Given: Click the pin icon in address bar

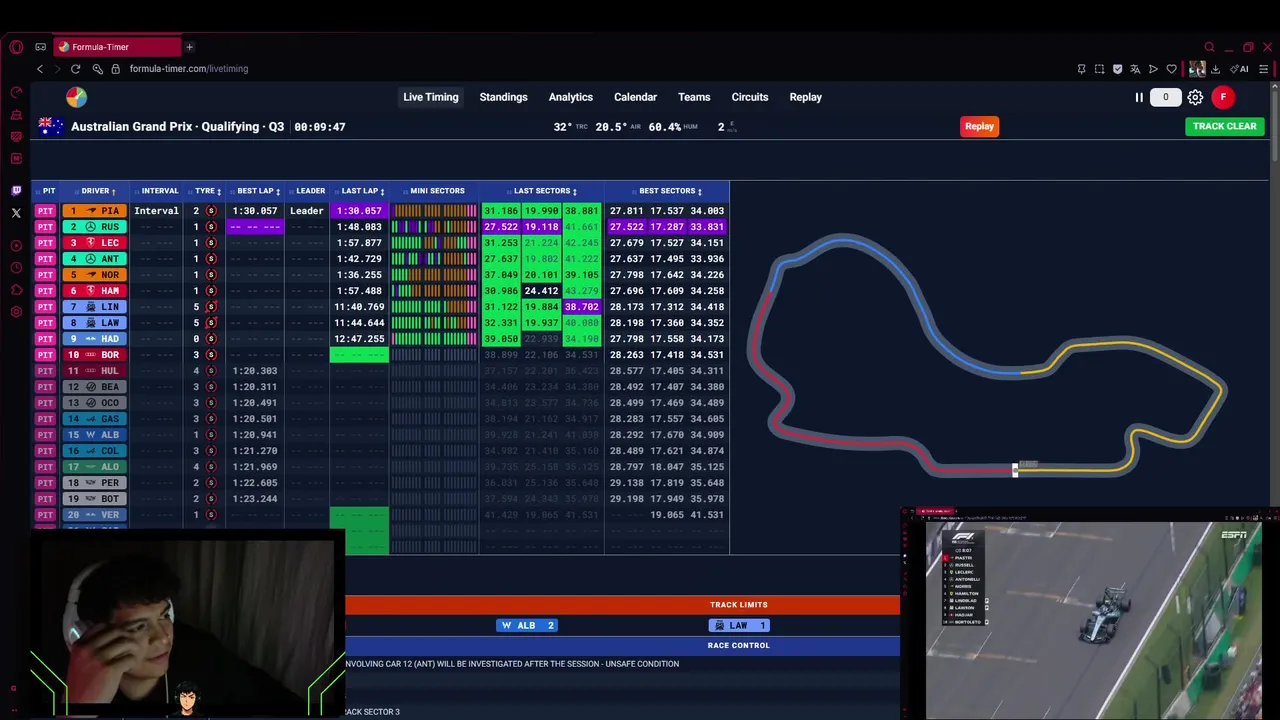Looking at the screenshot, I should [x=1081, y=69].
